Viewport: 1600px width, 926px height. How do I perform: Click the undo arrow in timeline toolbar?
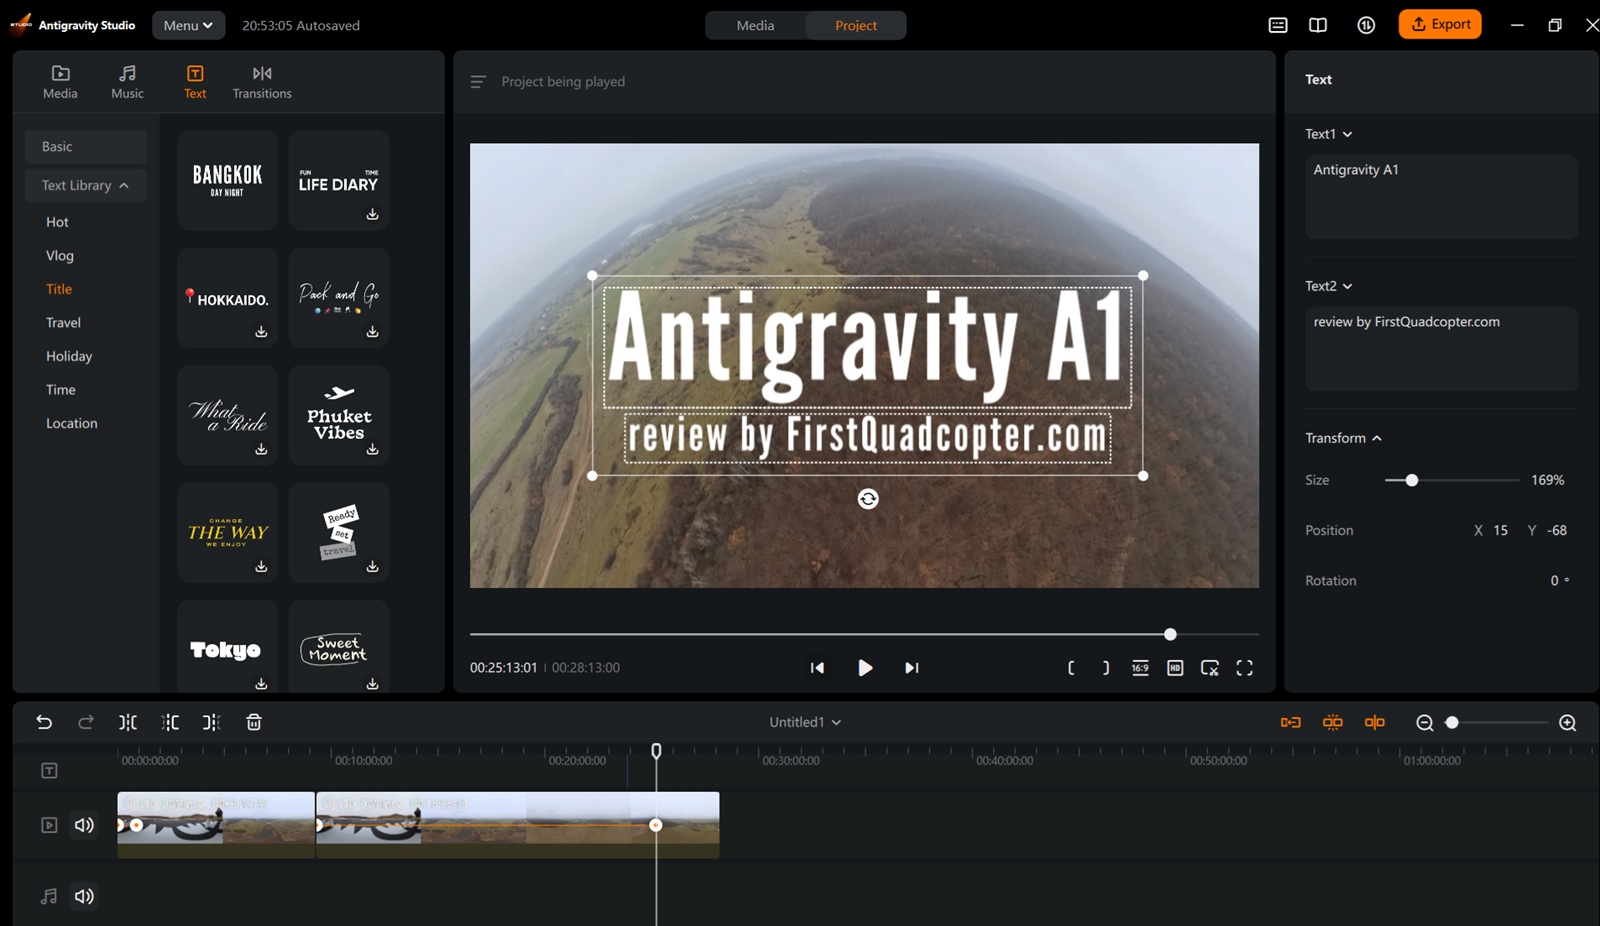44,722
